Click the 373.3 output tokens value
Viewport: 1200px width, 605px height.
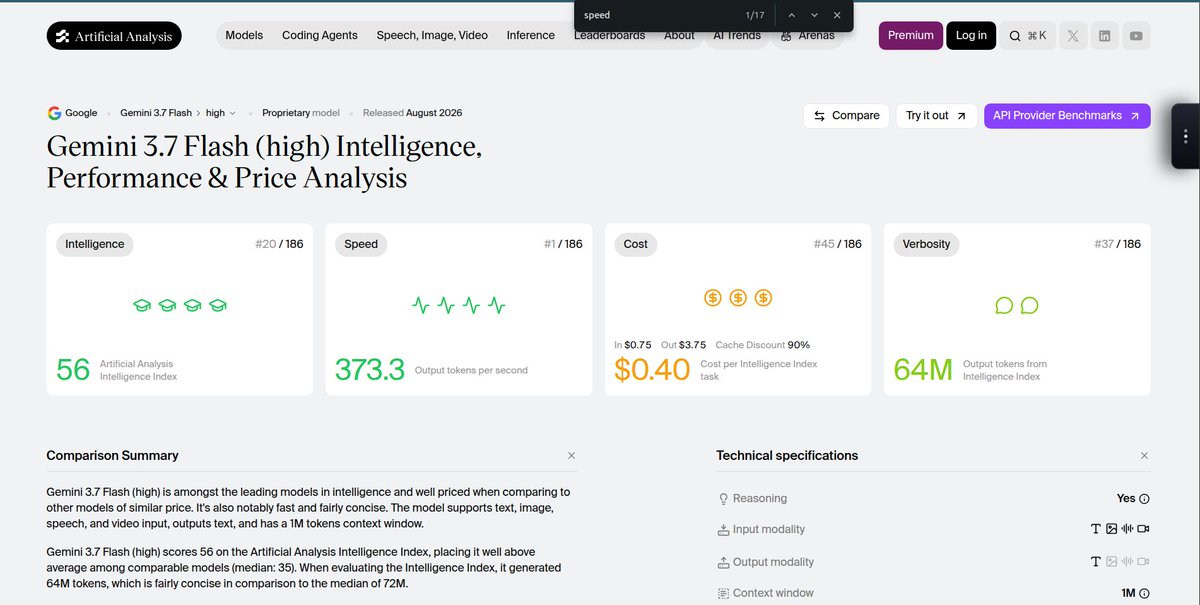[x=370, y=370]
